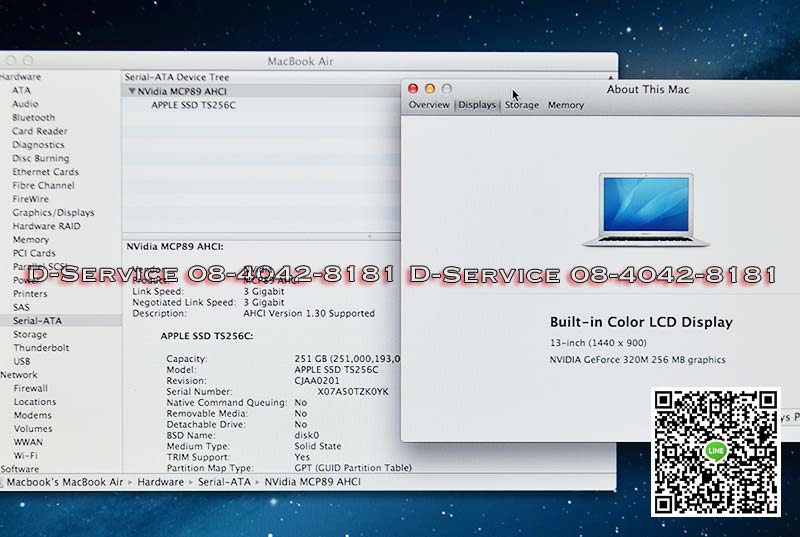The height and width of the screenshot is (537, 800).
Task: Click the AHCI Version 1.30 Supported description
Action: (309, 313)
